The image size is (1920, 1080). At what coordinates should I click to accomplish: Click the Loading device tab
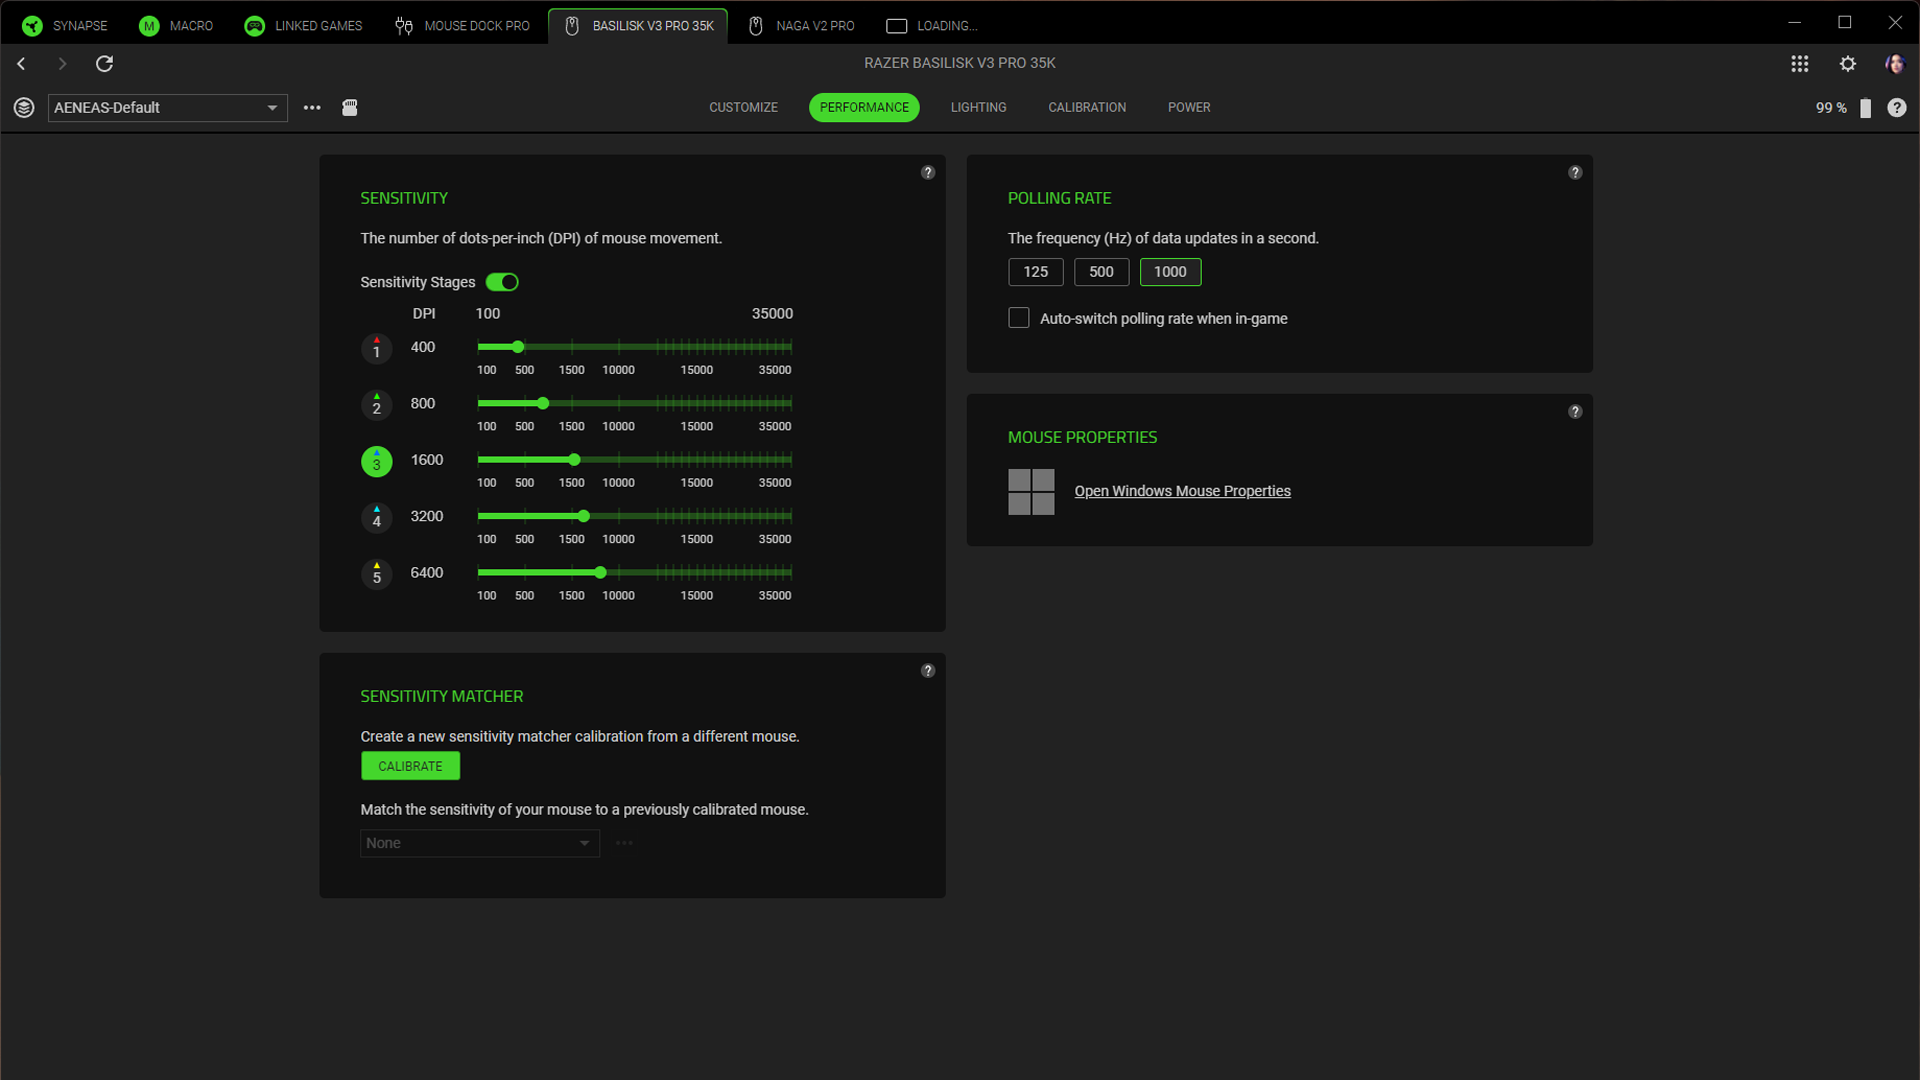tap(932, 26)
